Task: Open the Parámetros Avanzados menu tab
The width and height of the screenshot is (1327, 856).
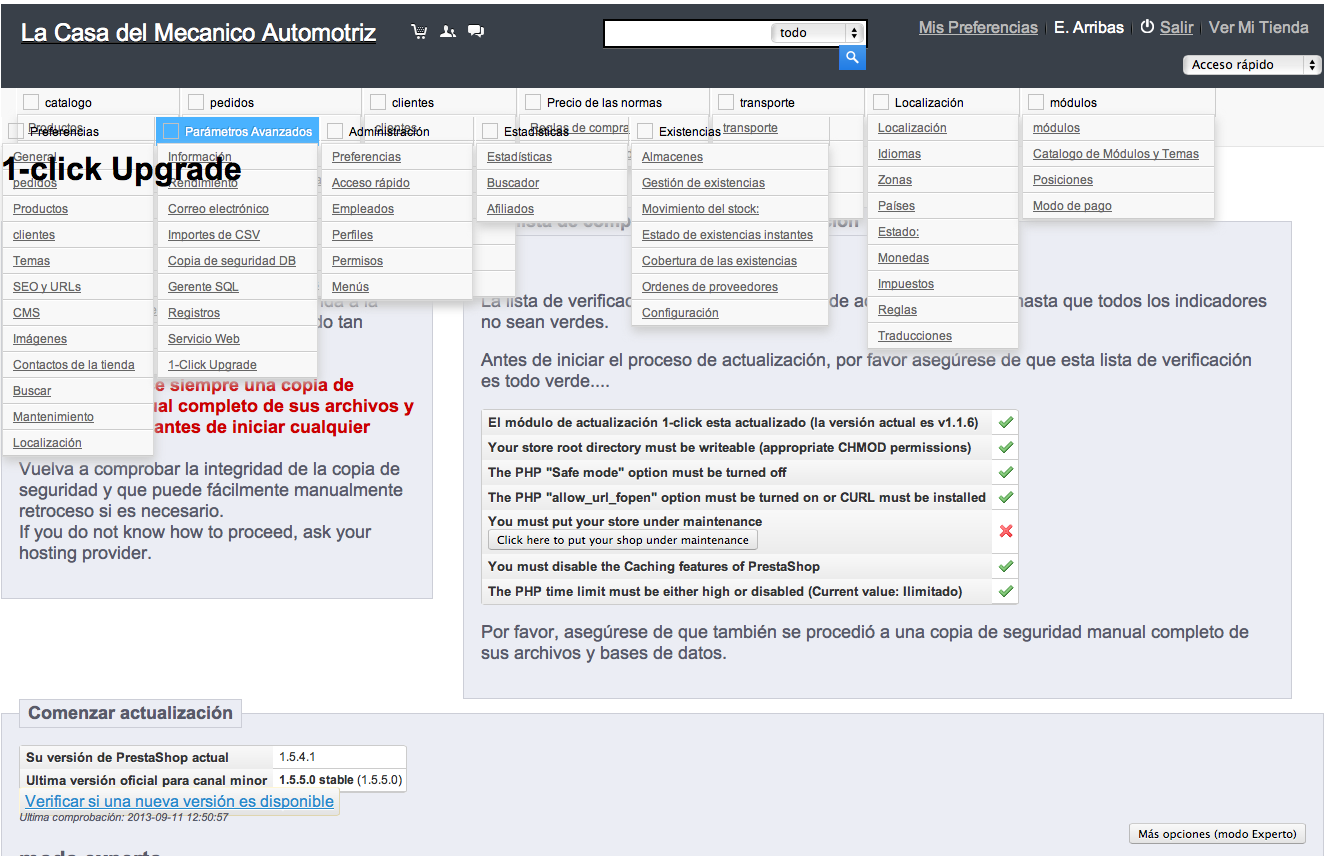Action: point(237,131)
